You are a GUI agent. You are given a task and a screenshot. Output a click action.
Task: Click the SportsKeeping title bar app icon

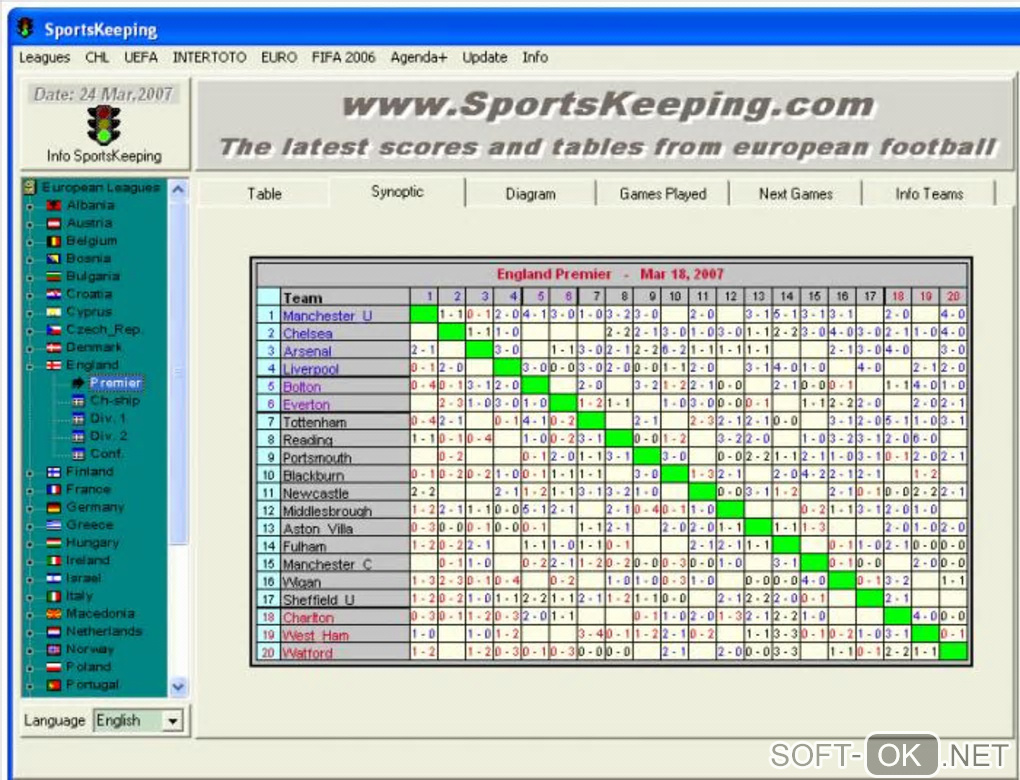pyautogui.click(x=26, y=29)
